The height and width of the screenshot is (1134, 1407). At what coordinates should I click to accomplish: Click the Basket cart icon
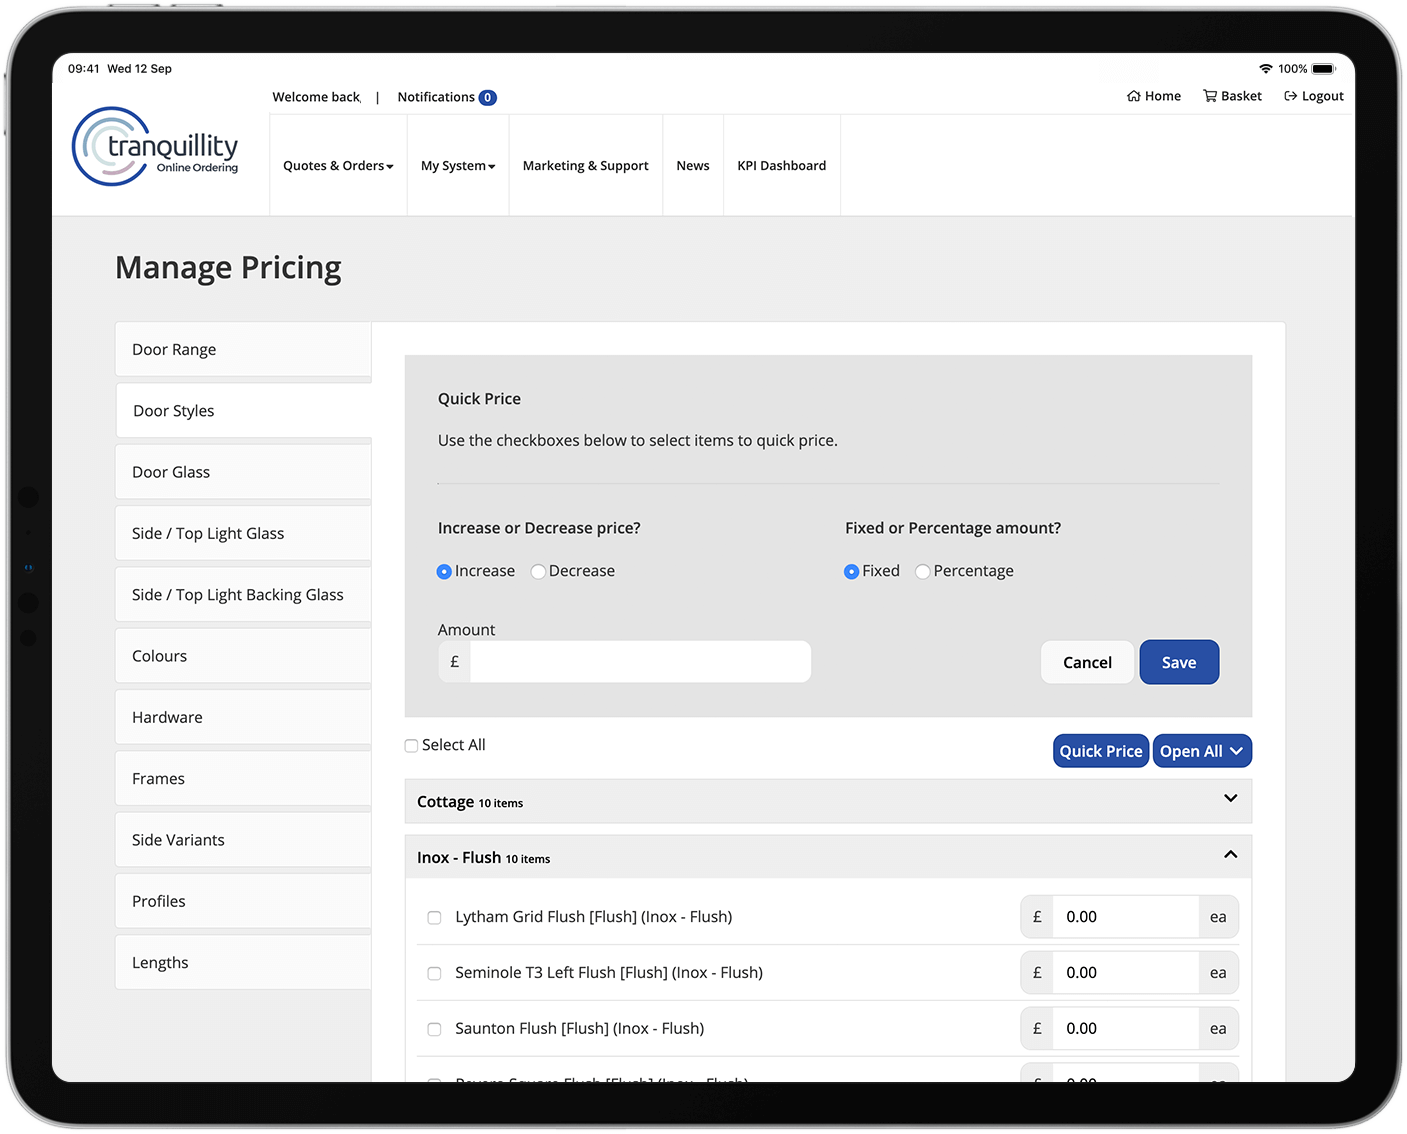[x=1210, y=97]
